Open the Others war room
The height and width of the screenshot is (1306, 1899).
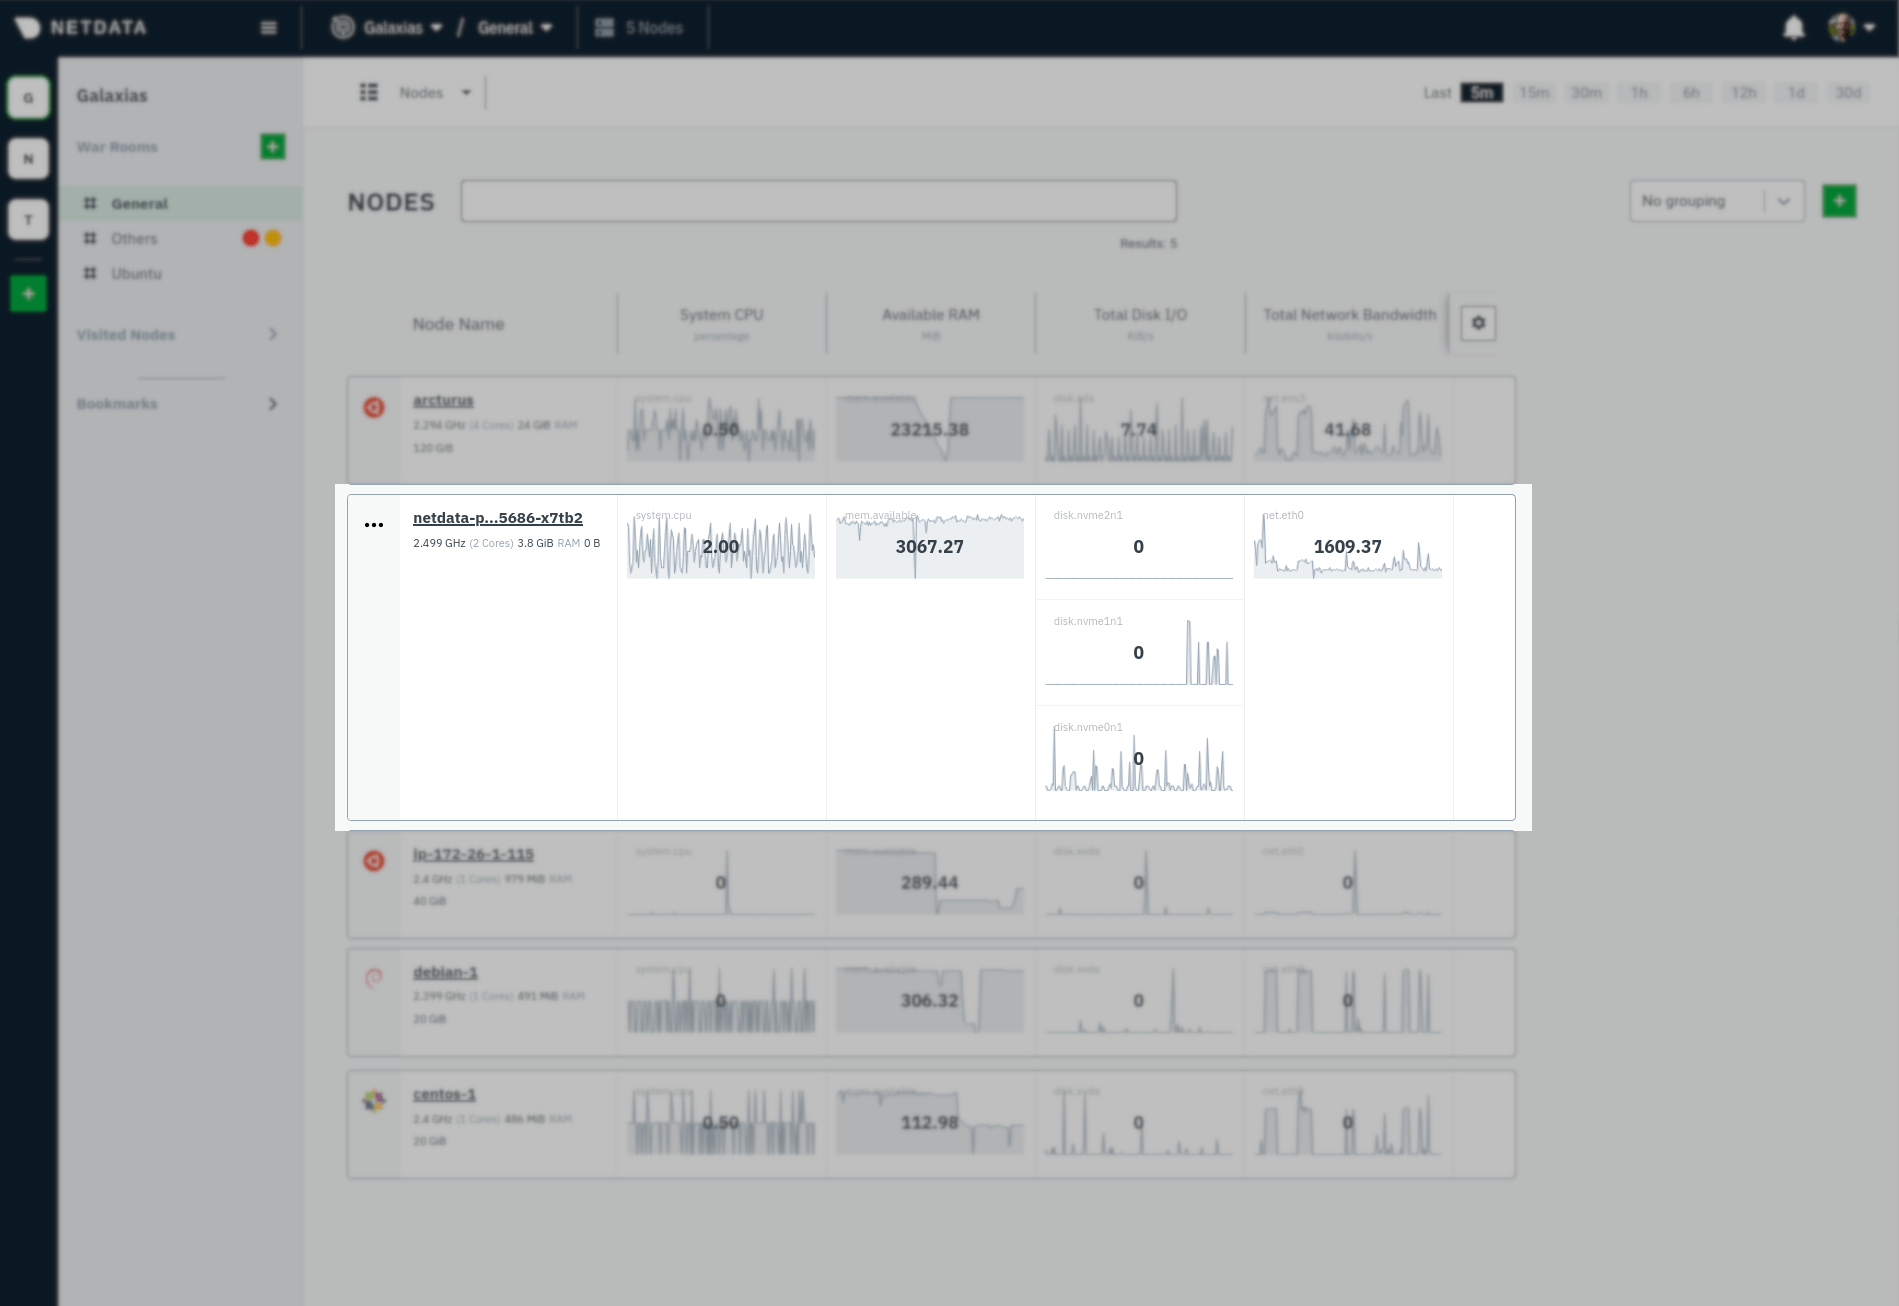(x=134, y=239)
